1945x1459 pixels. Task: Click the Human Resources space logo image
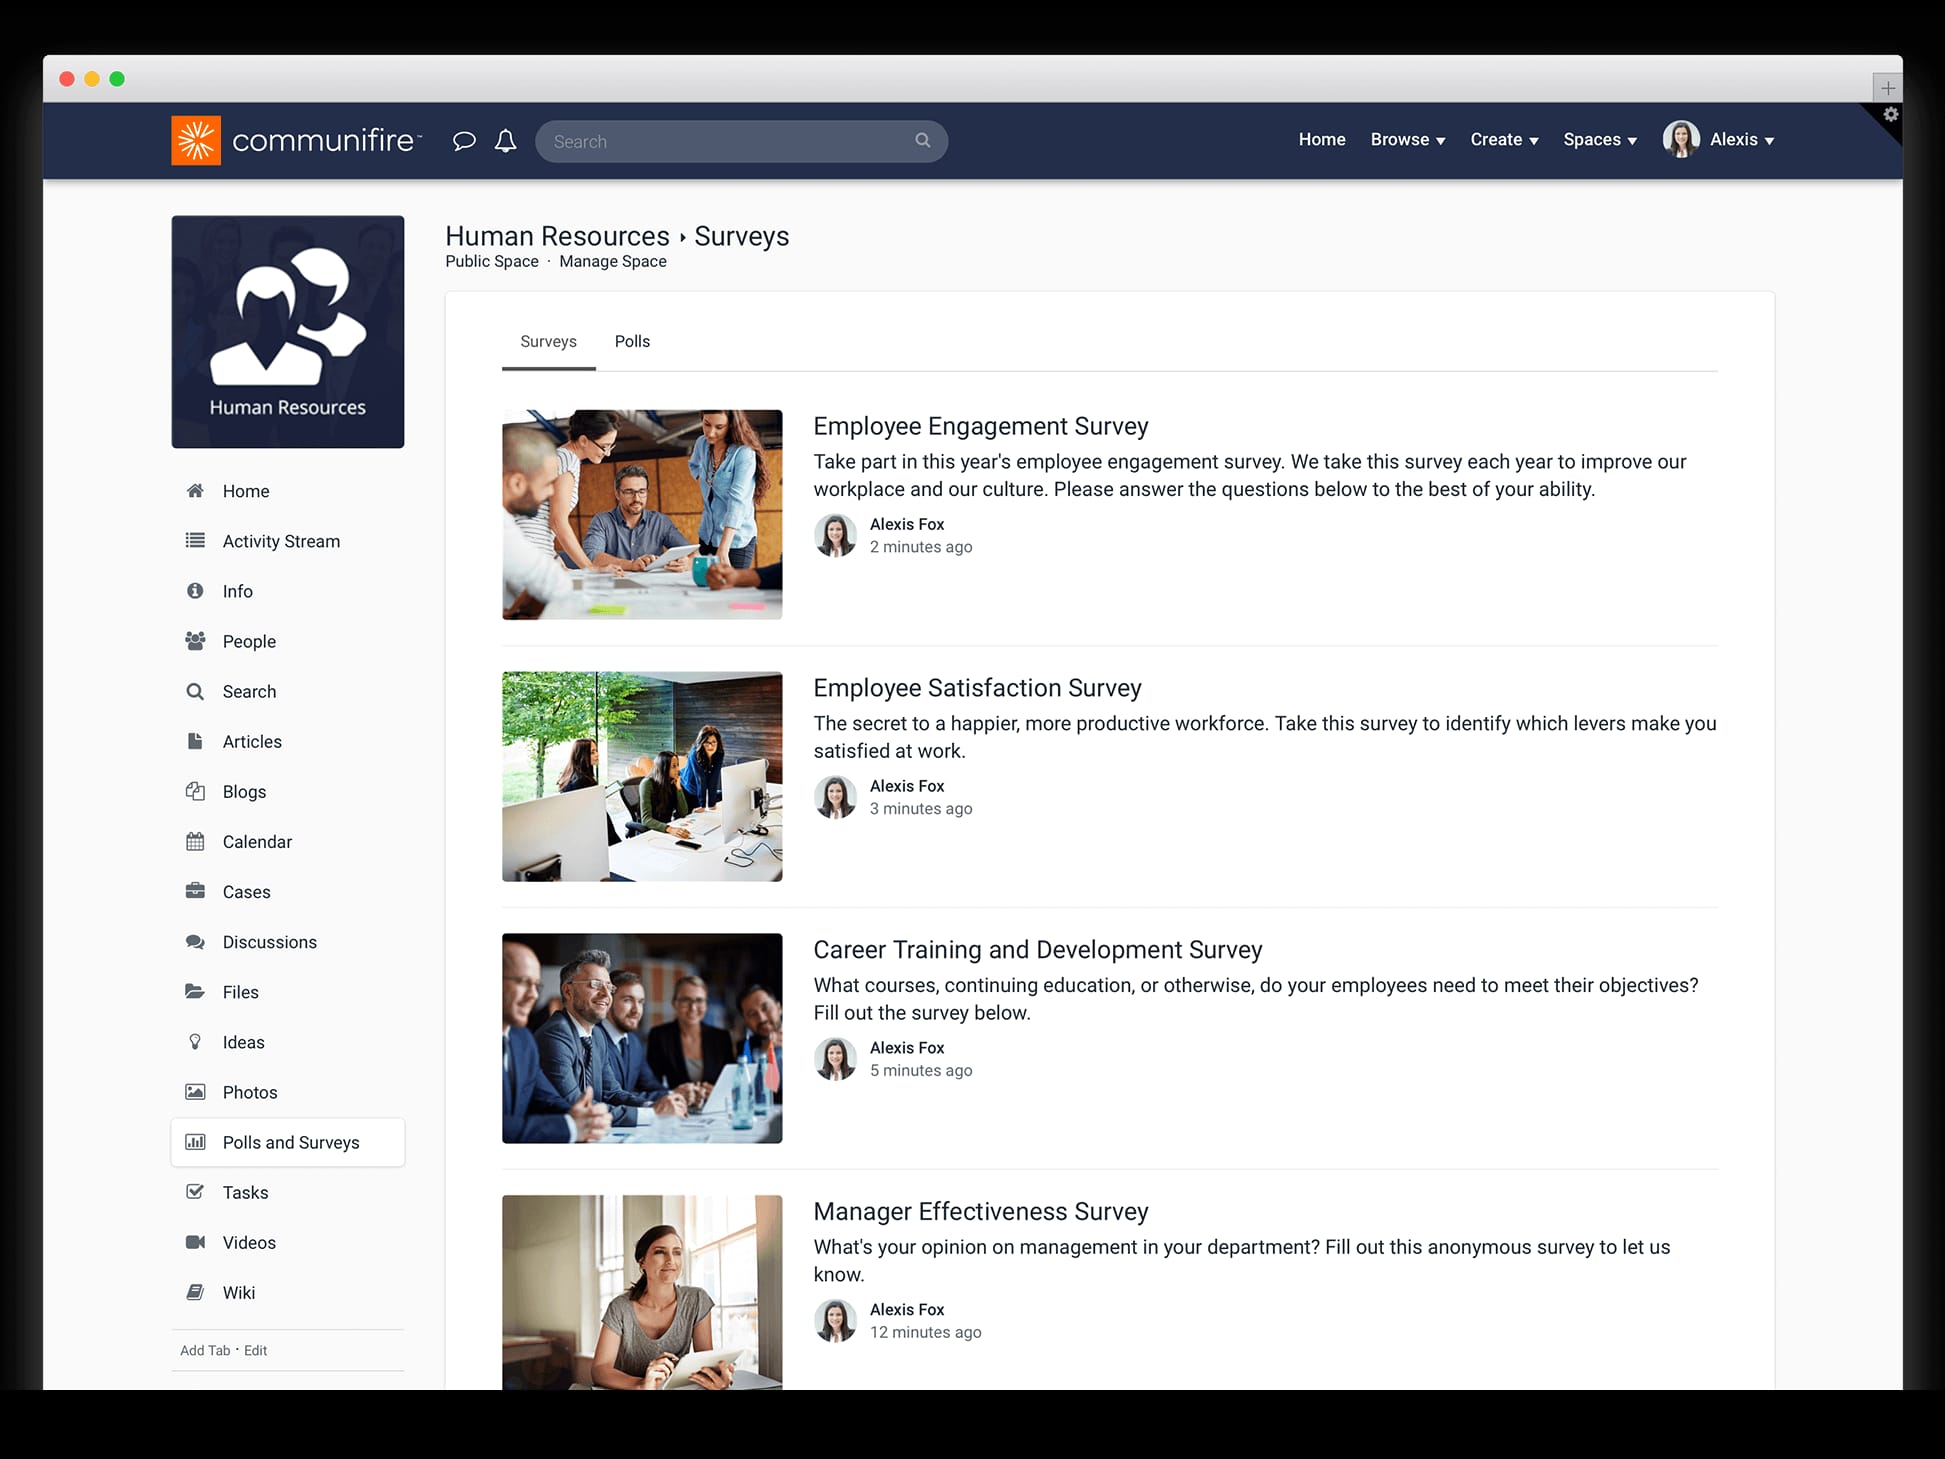288,332
